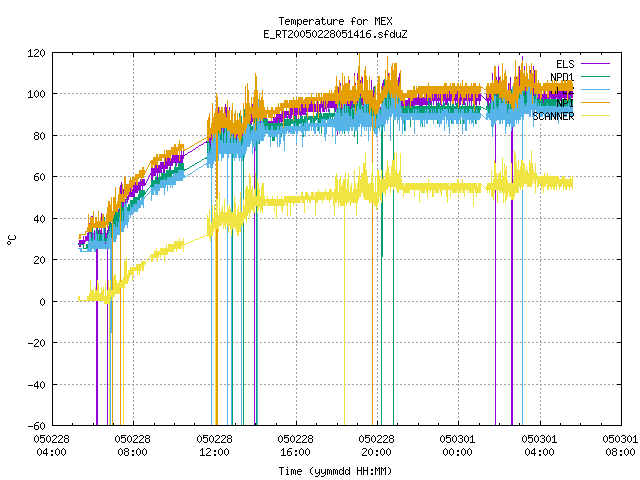Click the yellow SCANNER legend line sample
640x480 pixels.
(x=595, y=116)
